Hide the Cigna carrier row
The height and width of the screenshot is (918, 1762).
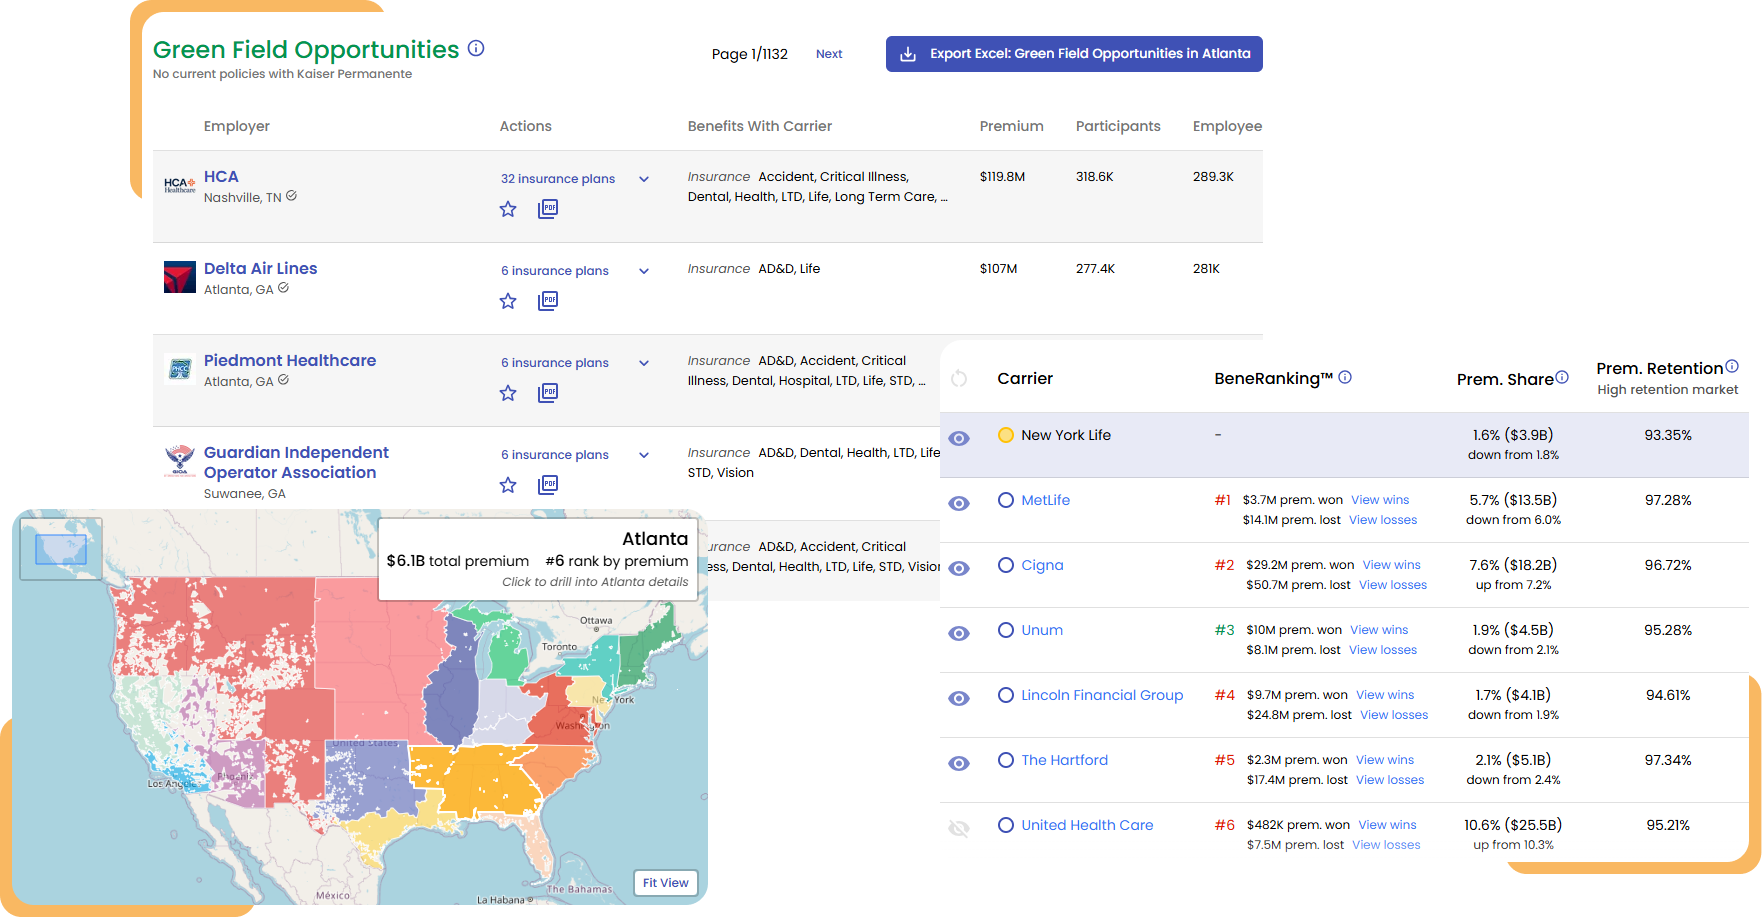pyautogui.click(x=959, y=568)
